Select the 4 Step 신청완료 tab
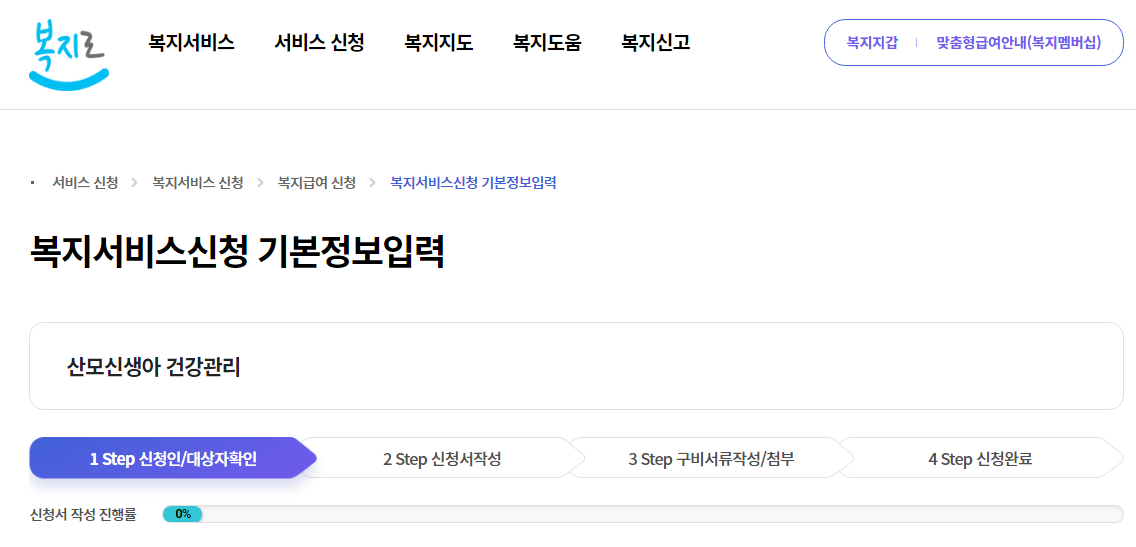 click(x=980, y=459)
